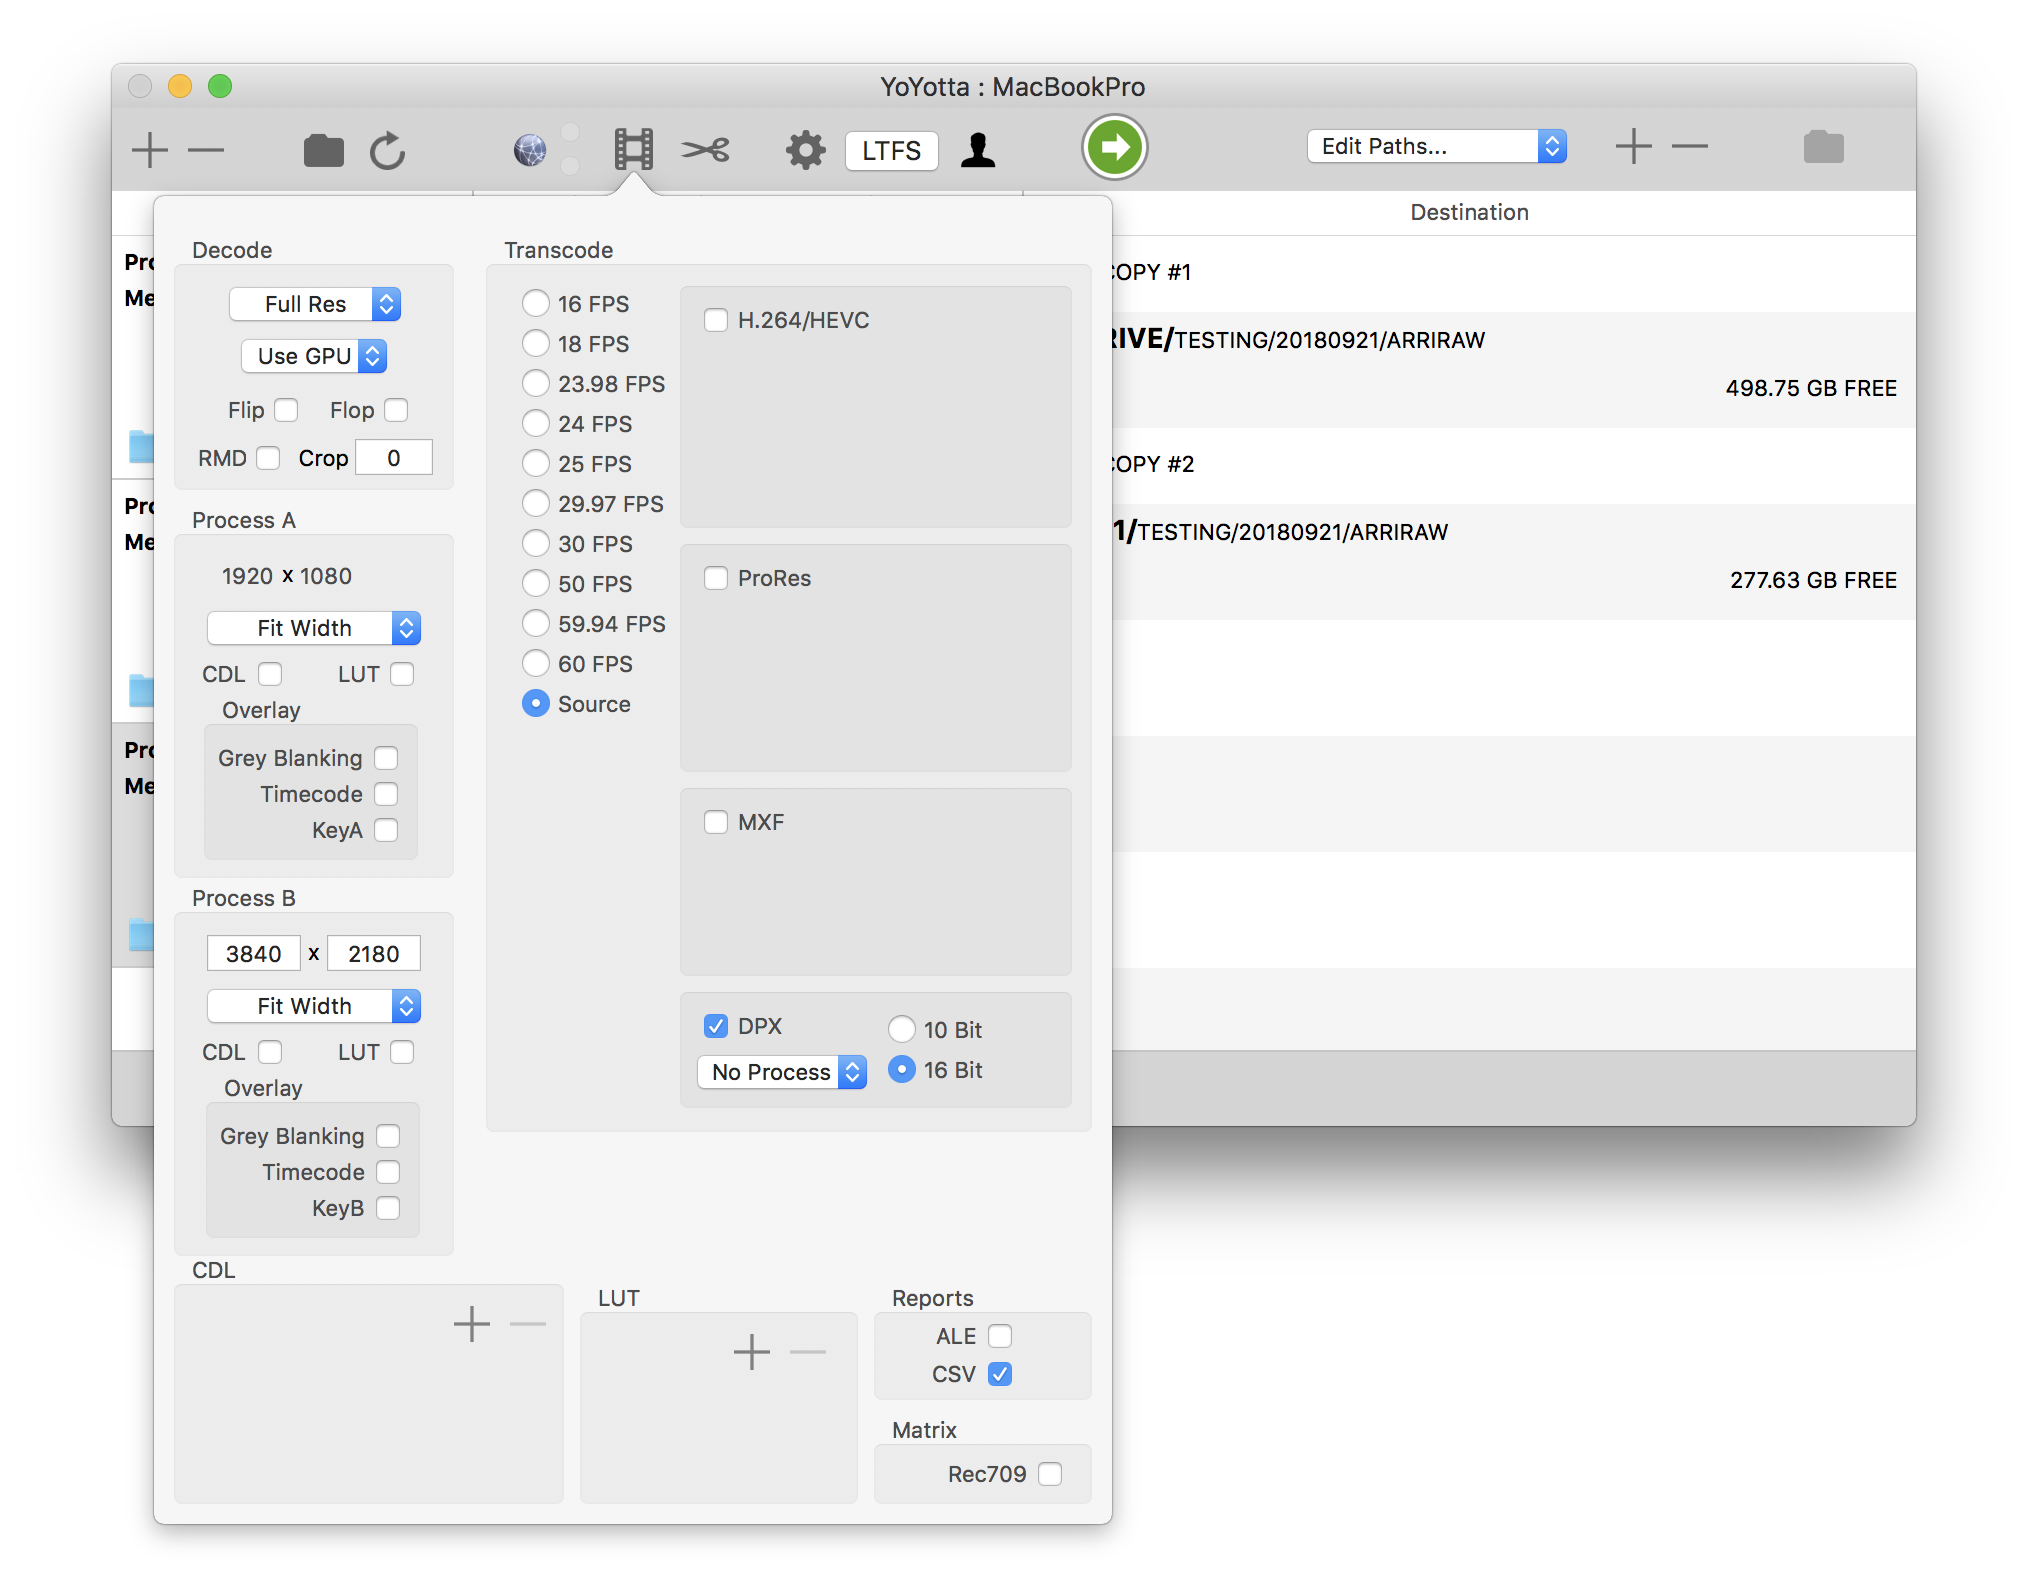Click the refresh circular arrow icon
Screen dimensions: 2028x1592
(387, 150)
